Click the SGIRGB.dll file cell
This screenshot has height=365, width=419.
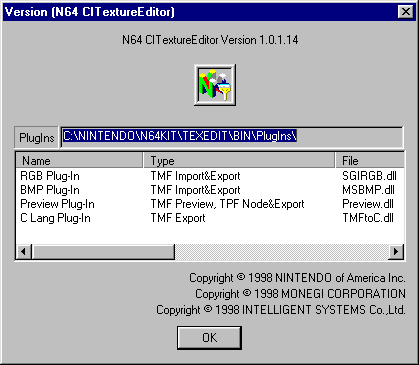(x=369, y=176)
